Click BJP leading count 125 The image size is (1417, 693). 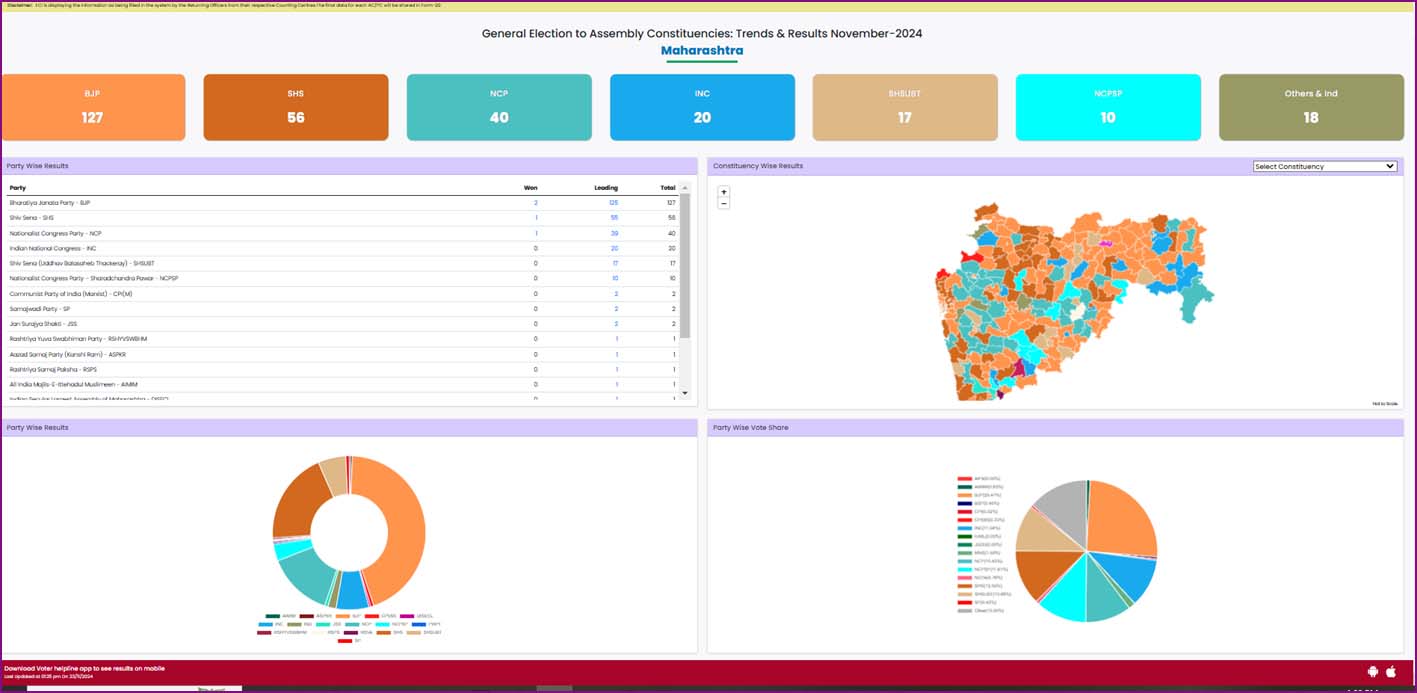pos(613,202)
